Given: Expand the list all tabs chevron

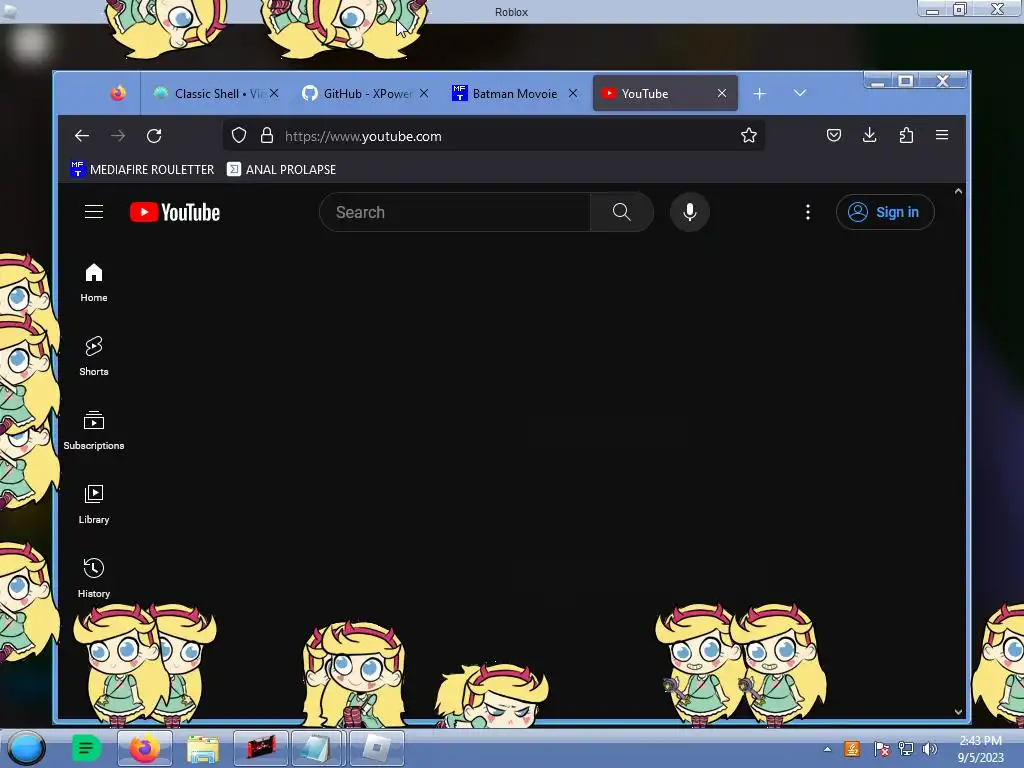Looking at the screenshot, I should point(799,93).
